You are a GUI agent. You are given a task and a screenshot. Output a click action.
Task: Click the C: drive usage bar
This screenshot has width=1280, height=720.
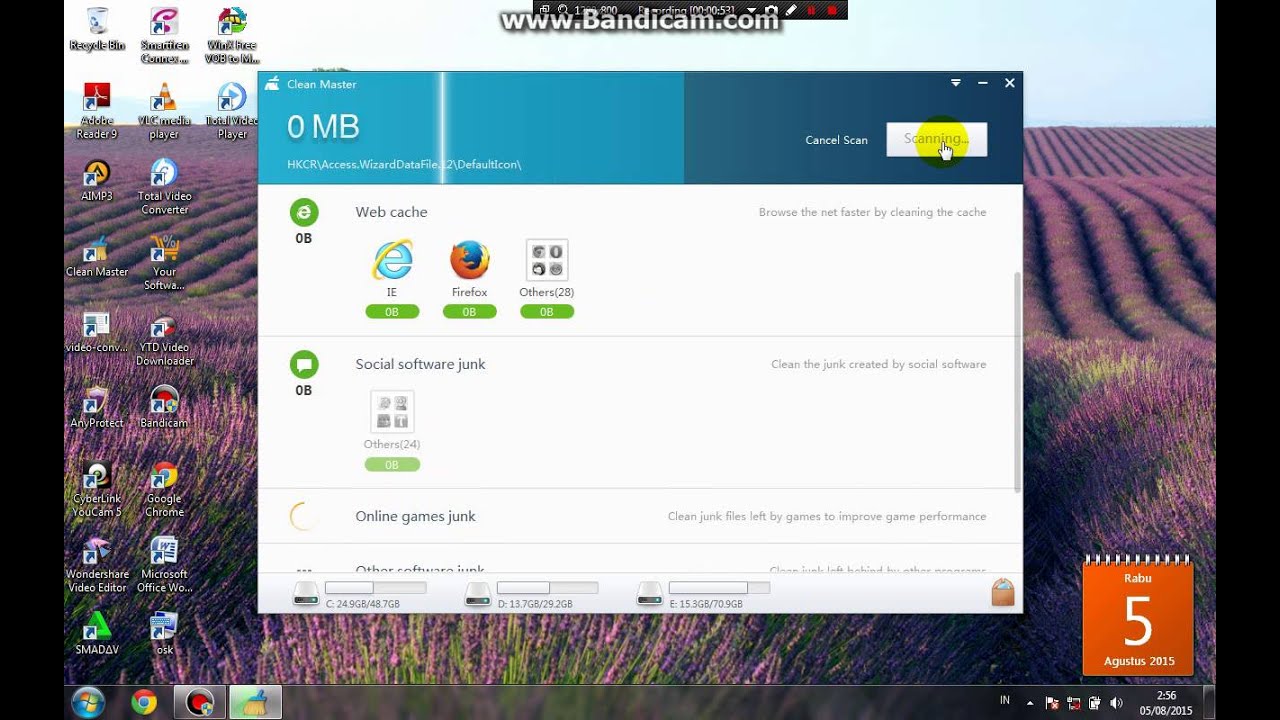(x=375, y=588)
